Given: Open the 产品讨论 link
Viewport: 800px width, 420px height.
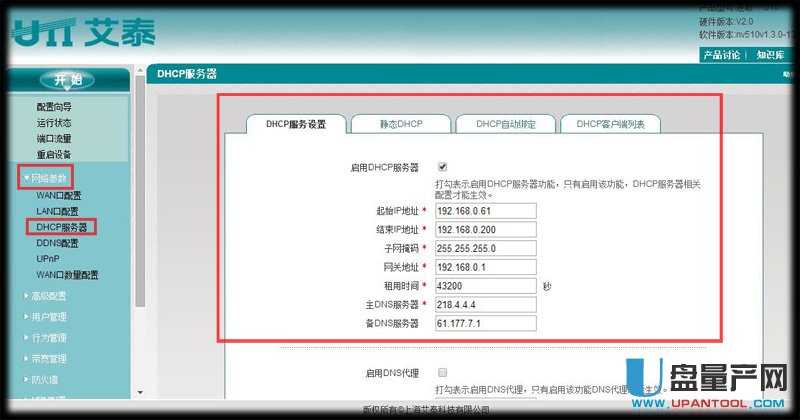Looking at the screenshot, I should click(x=721, y=55).
